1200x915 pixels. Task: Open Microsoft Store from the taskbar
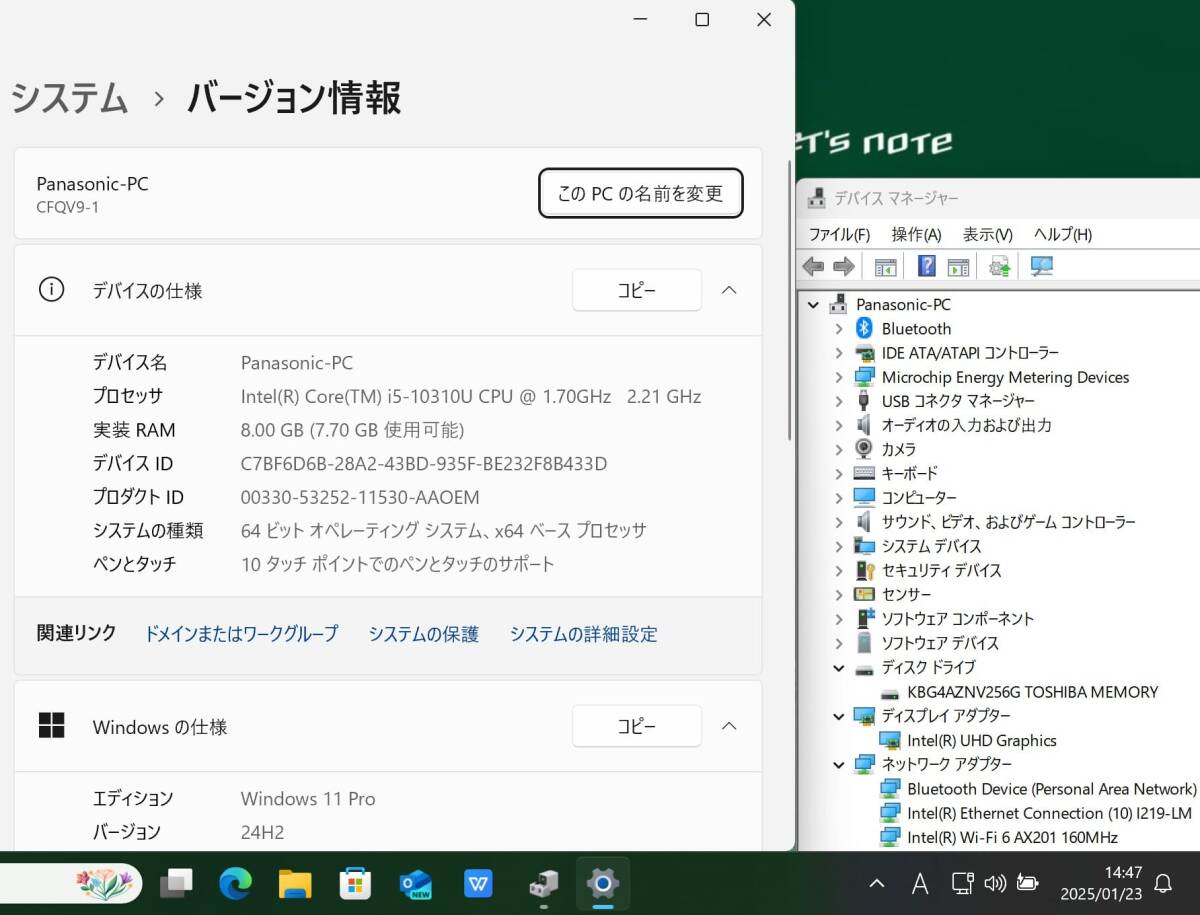pyautogui.click(x=355, y=883)
